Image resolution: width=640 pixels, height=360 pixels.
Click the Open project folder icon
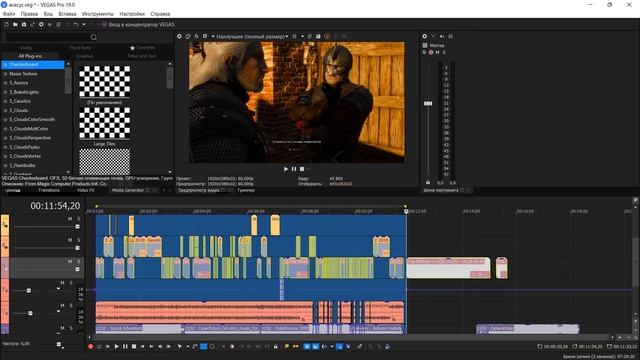[15, 24]
